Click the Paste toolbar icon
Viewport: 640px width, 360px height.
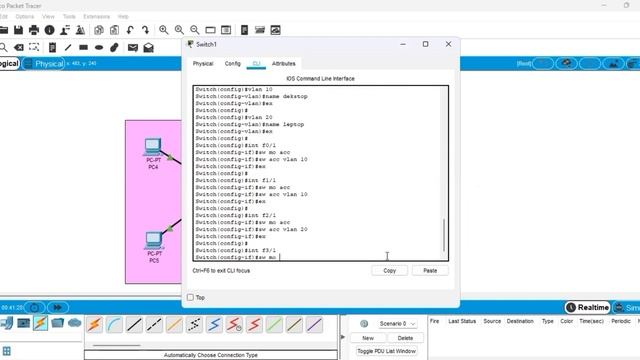click(114, 30)
